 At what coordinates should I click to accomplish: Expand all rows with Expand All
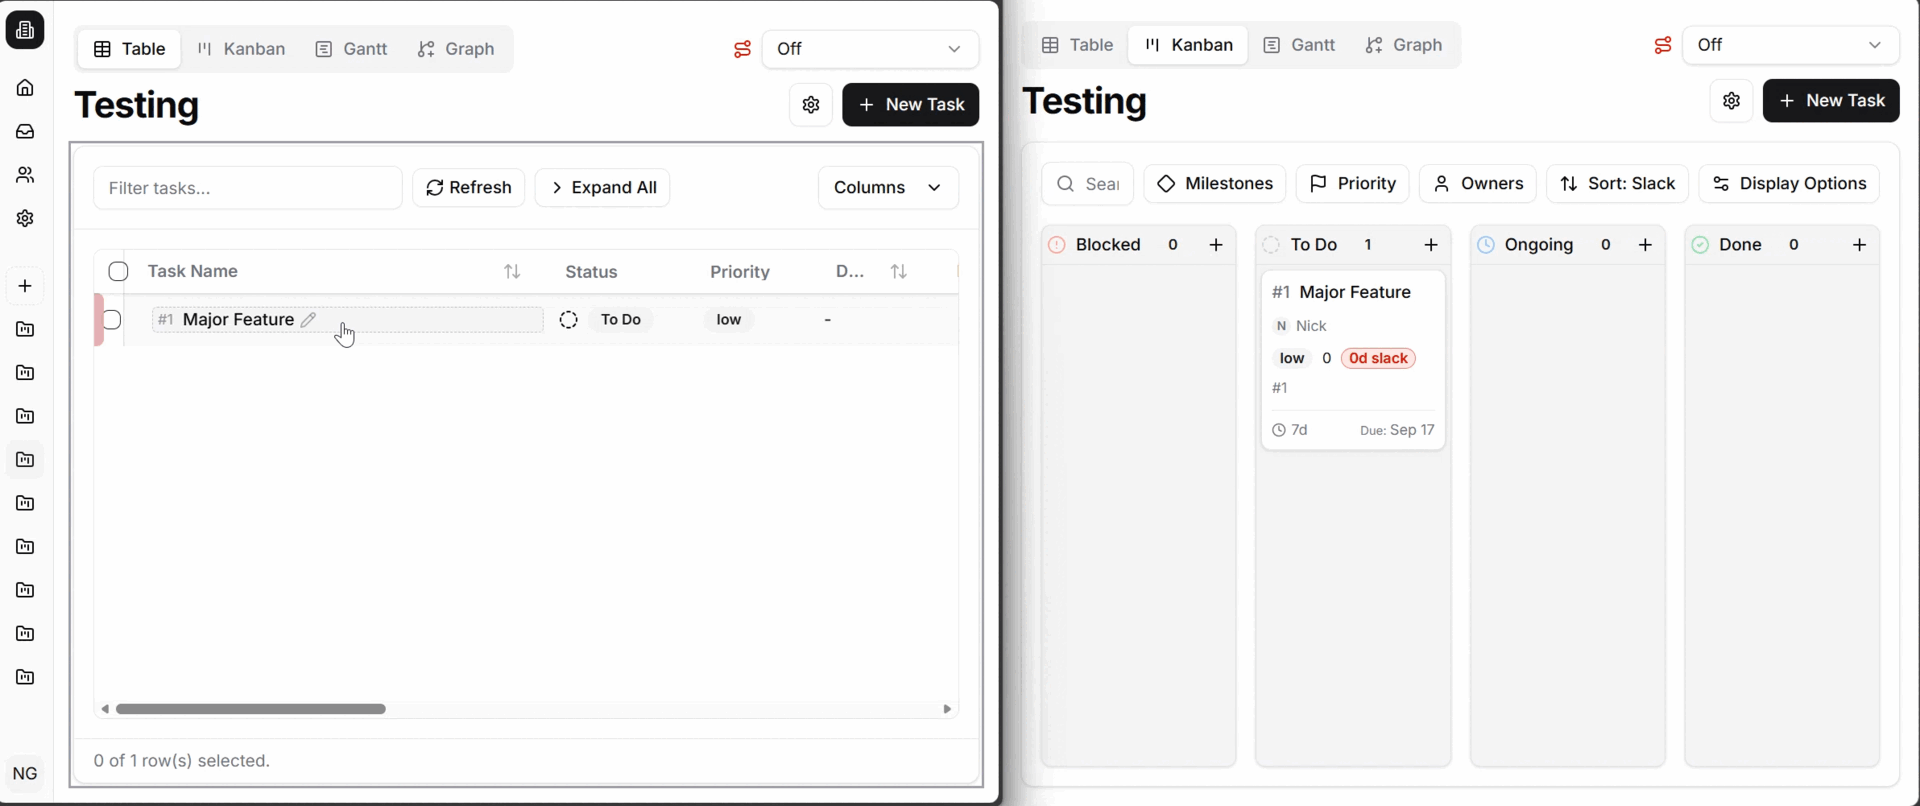[x=602, y=188]
